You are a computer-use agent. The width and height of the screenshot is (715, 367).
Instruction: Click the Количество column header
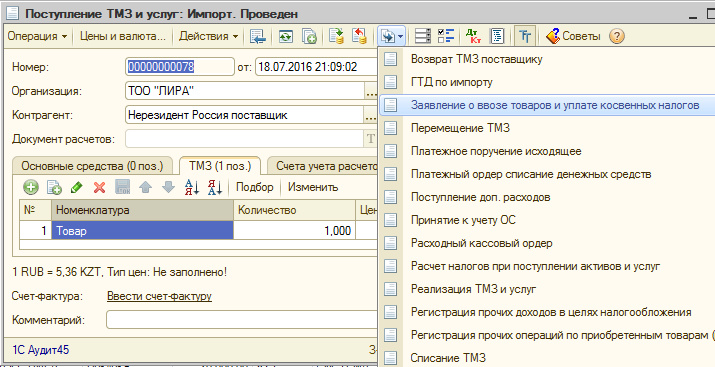pyautogui.click(x=294, y=210)
